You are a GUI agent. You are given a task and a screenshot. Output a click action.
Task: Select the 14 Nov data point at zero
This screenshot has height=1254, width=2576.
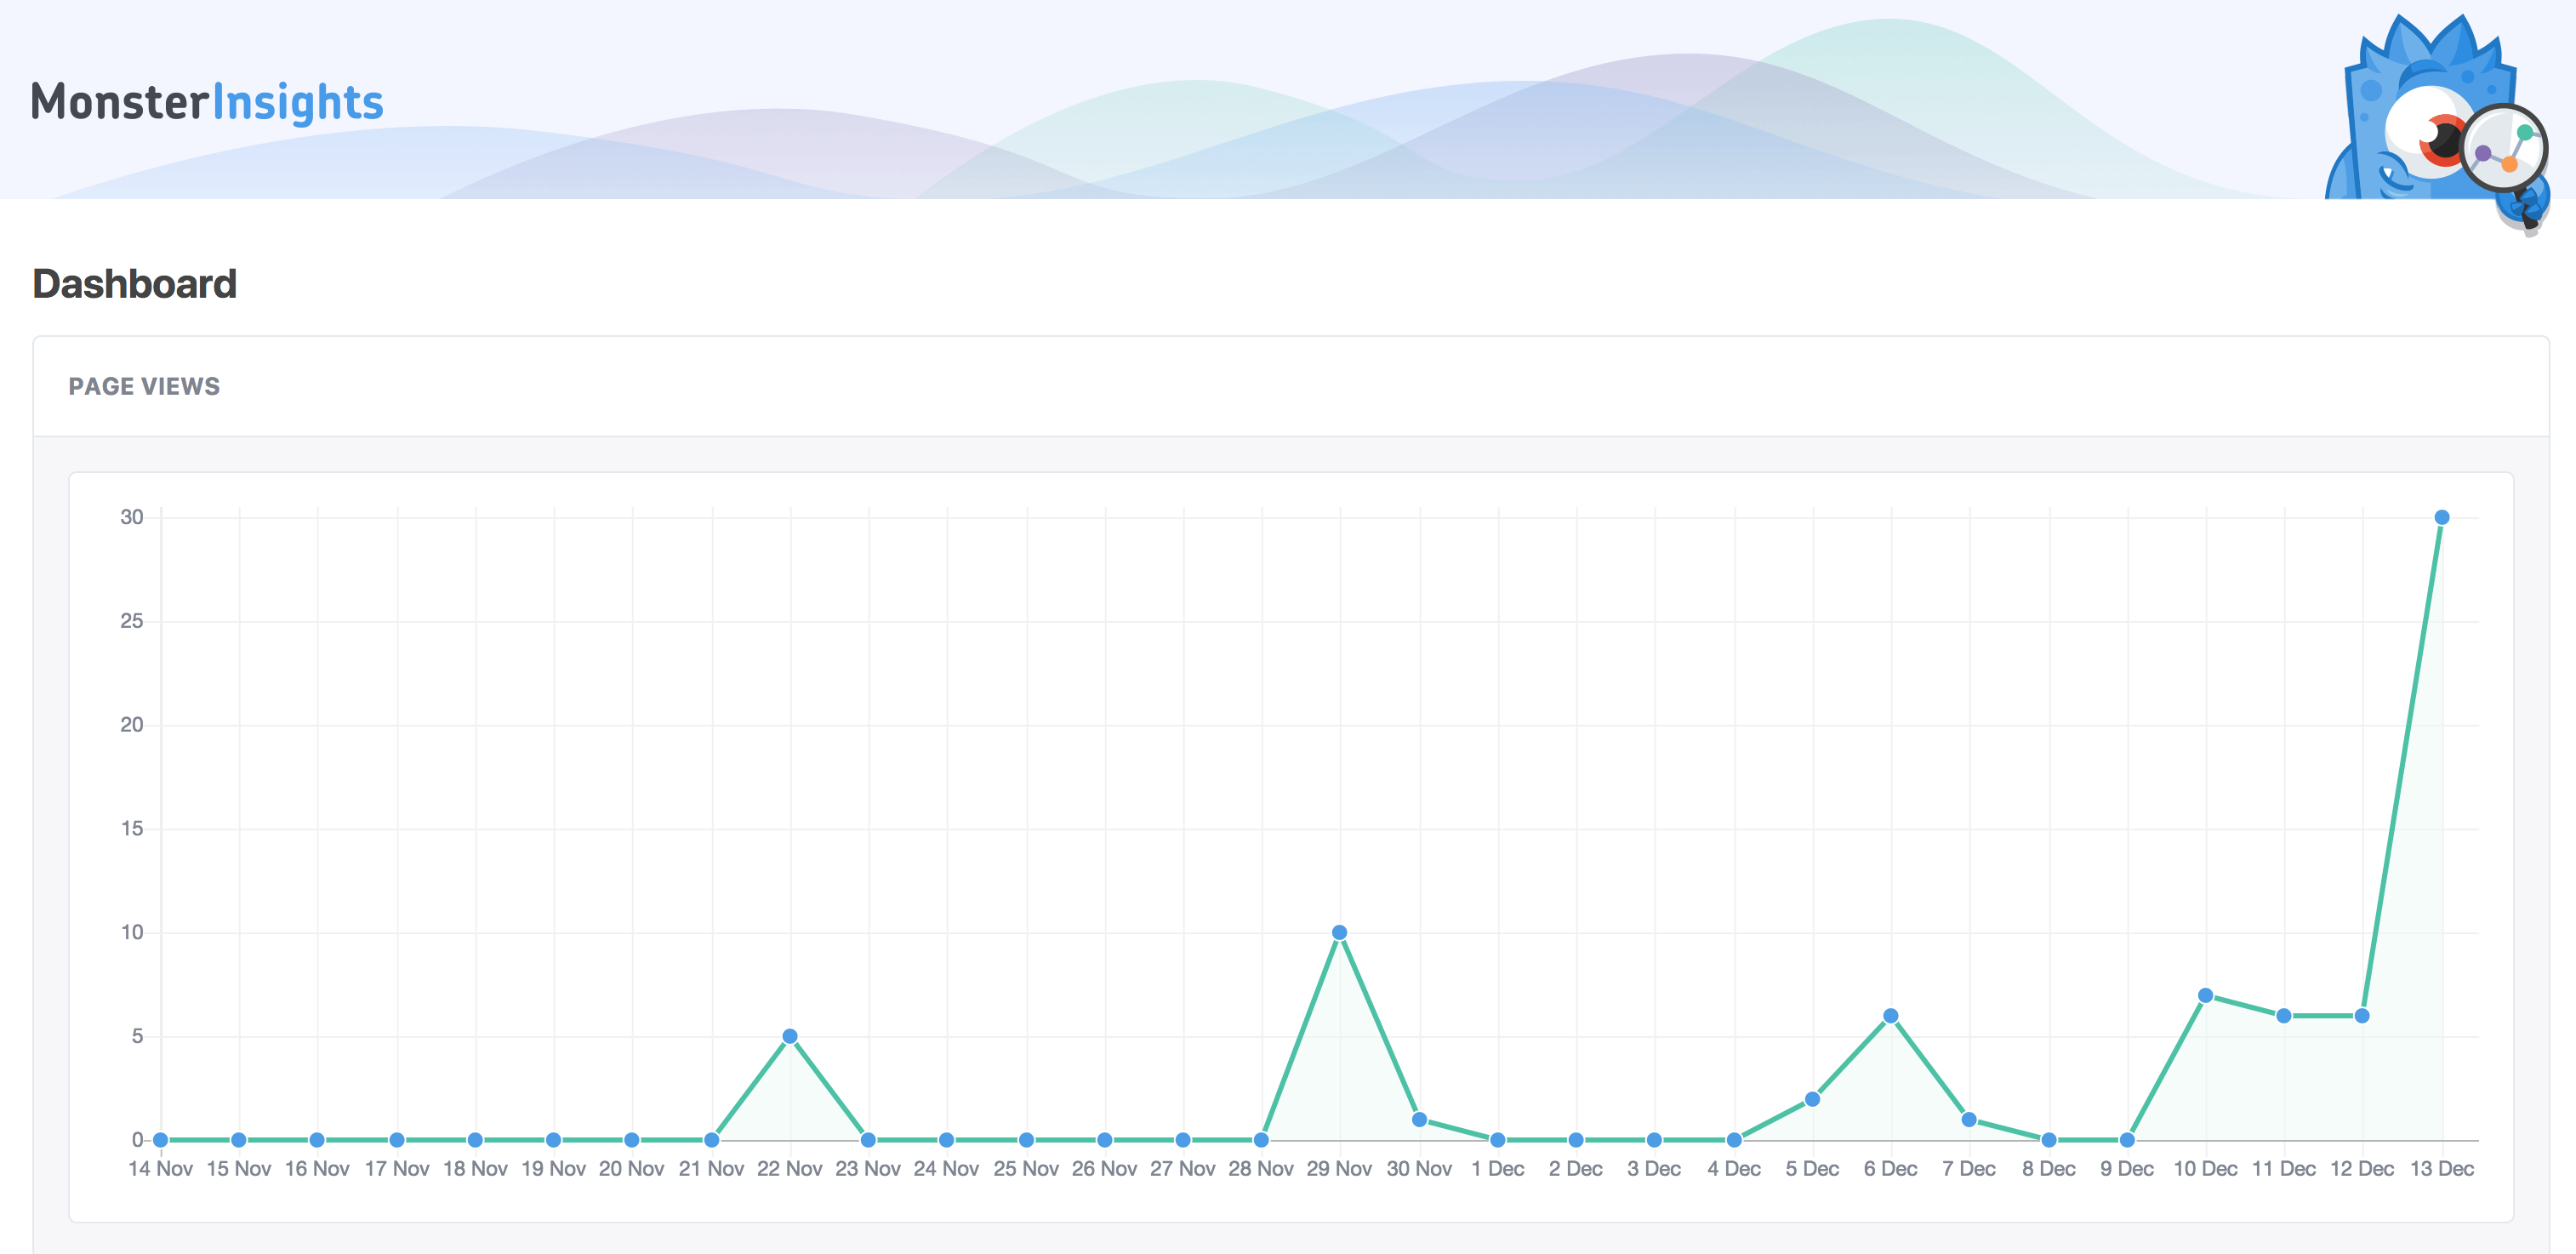coord(161,1140)
